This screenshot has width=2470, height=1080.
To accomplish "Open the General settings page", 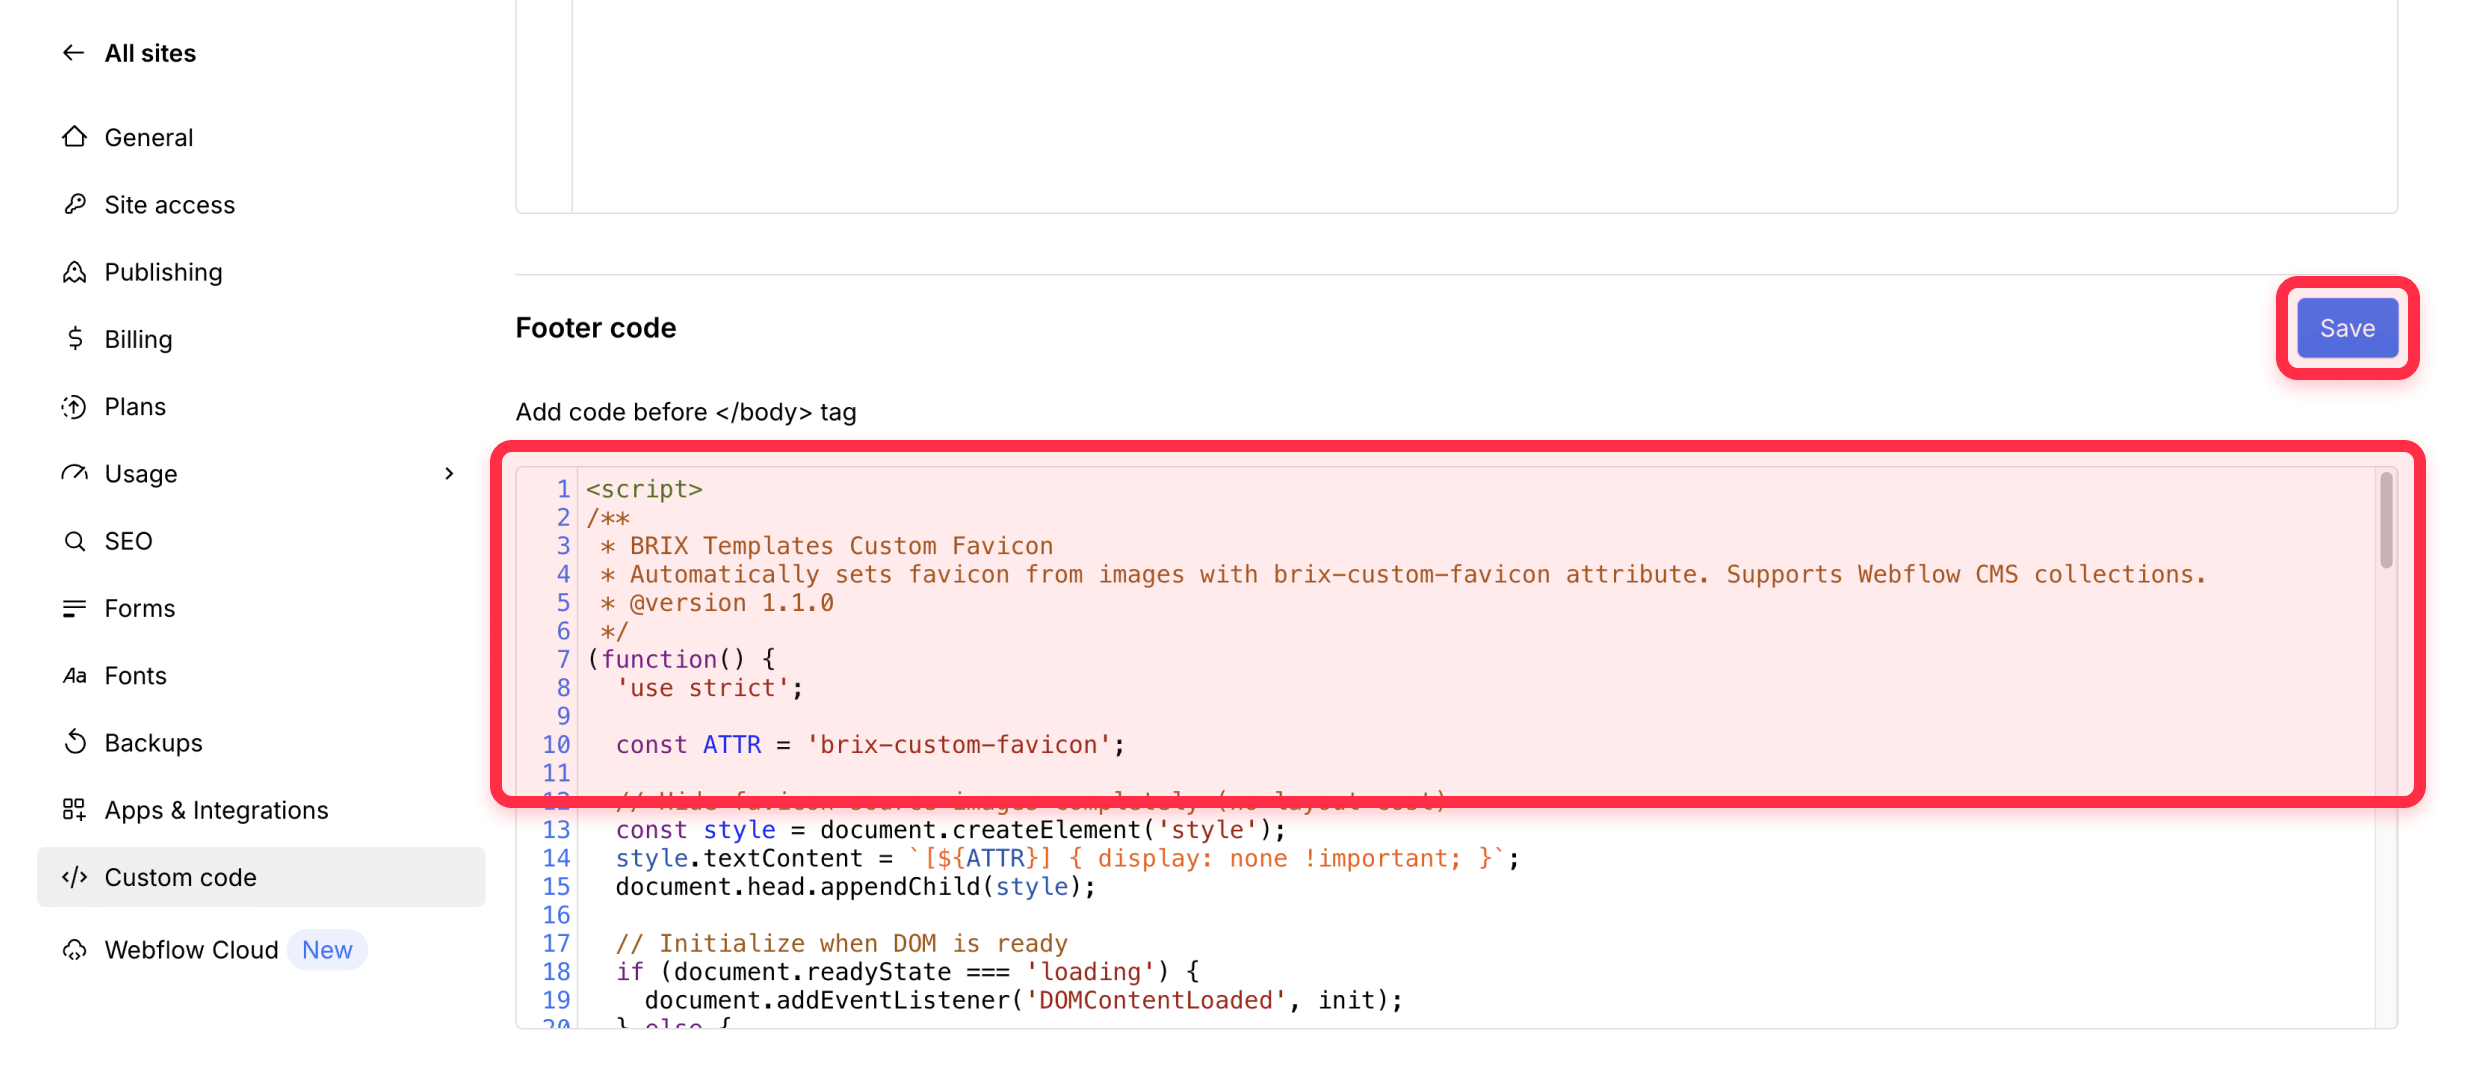I will pyautogui.click(x=149, y=137).
